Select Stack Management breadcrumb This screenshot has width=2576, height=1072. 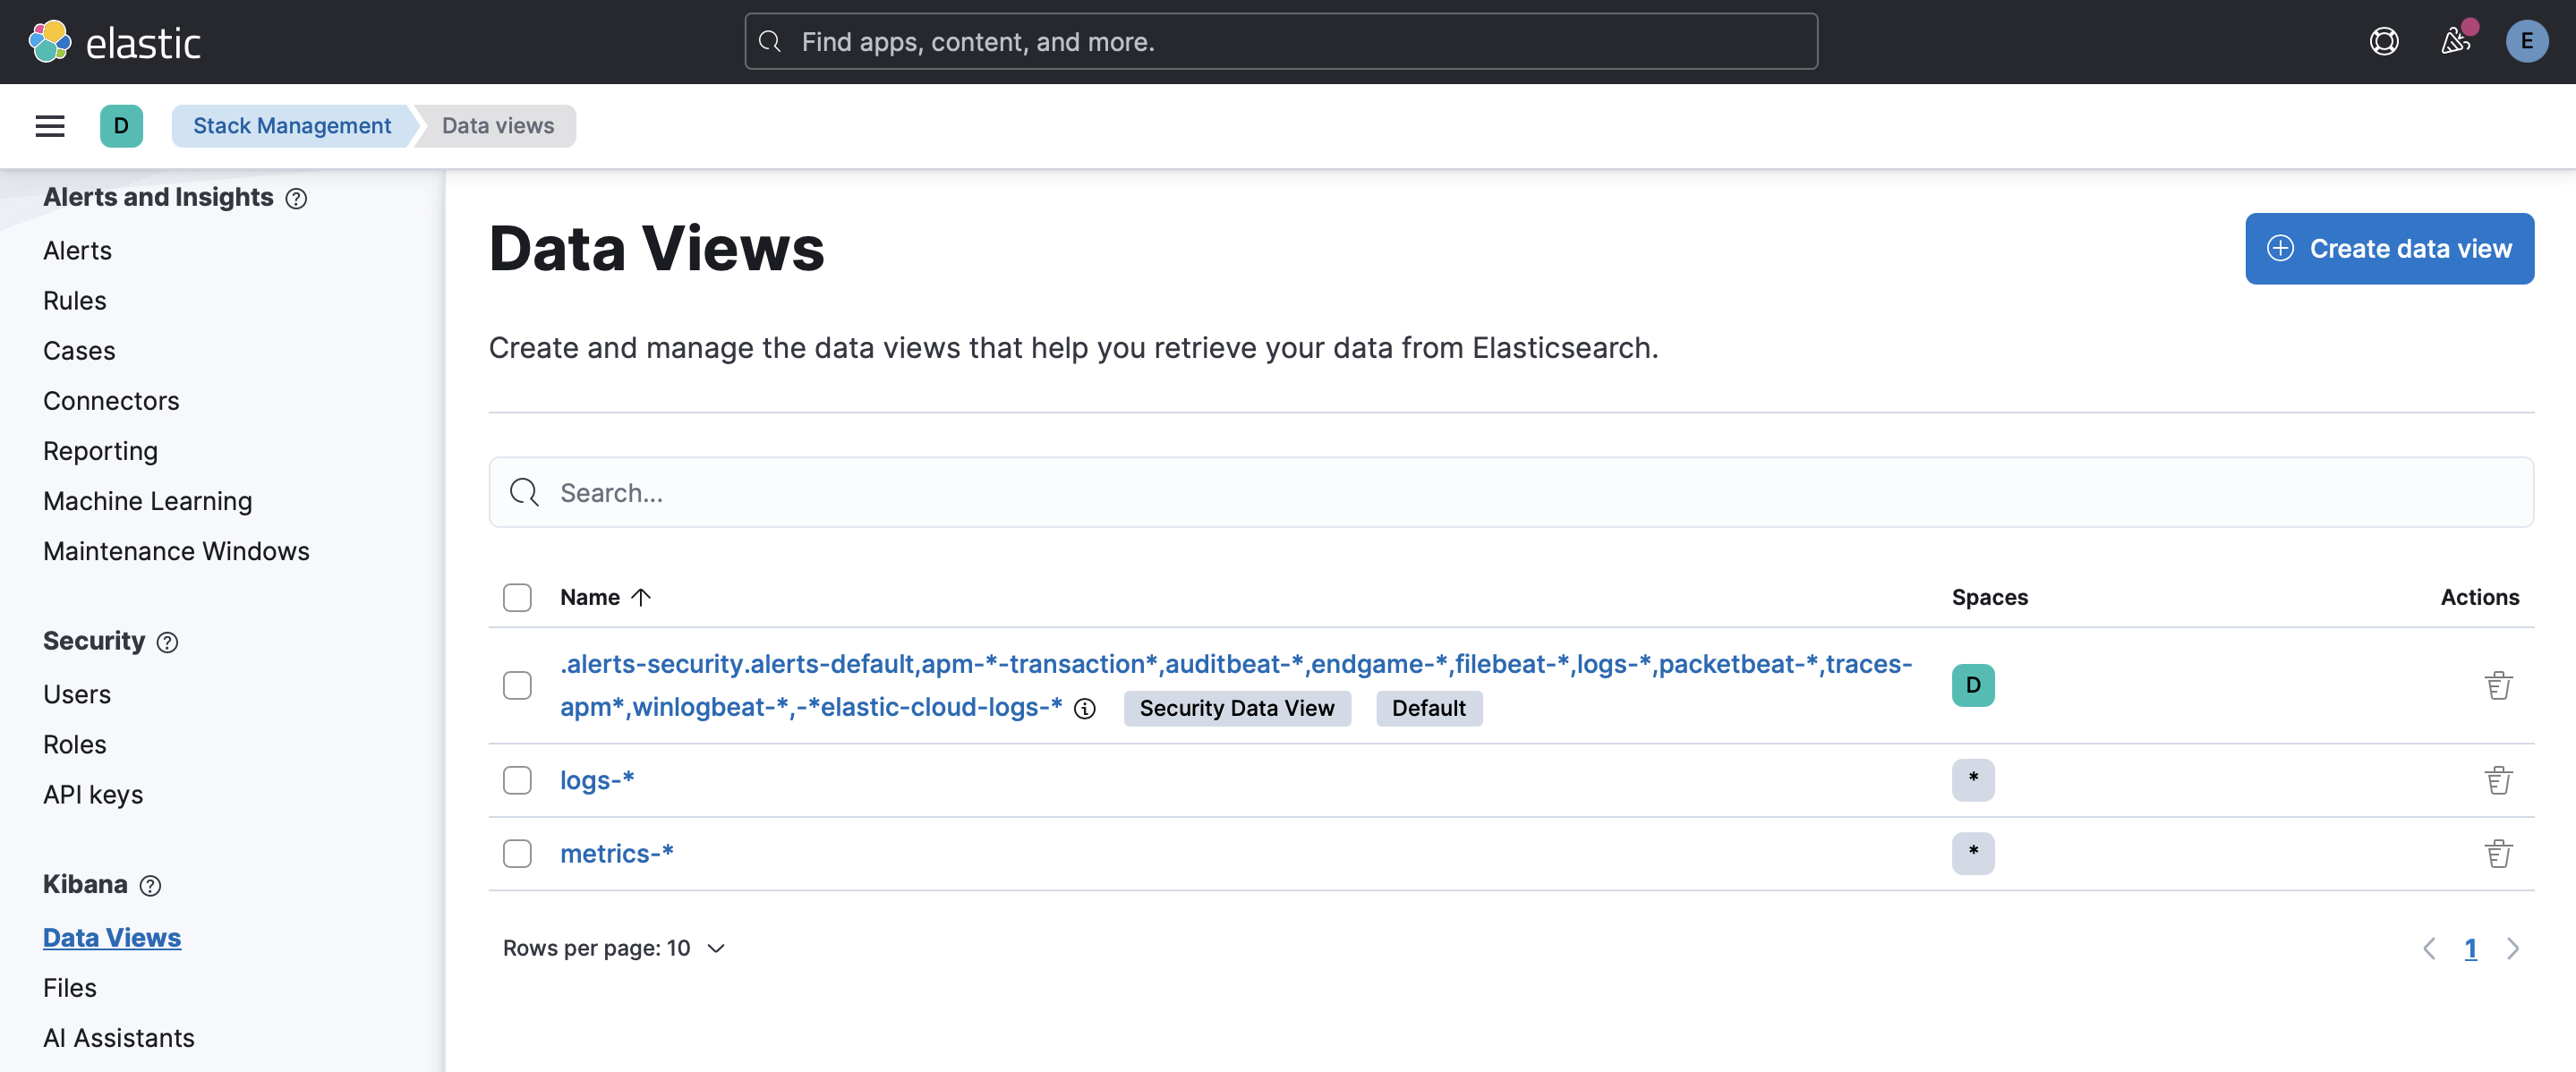tap(292, 126)
